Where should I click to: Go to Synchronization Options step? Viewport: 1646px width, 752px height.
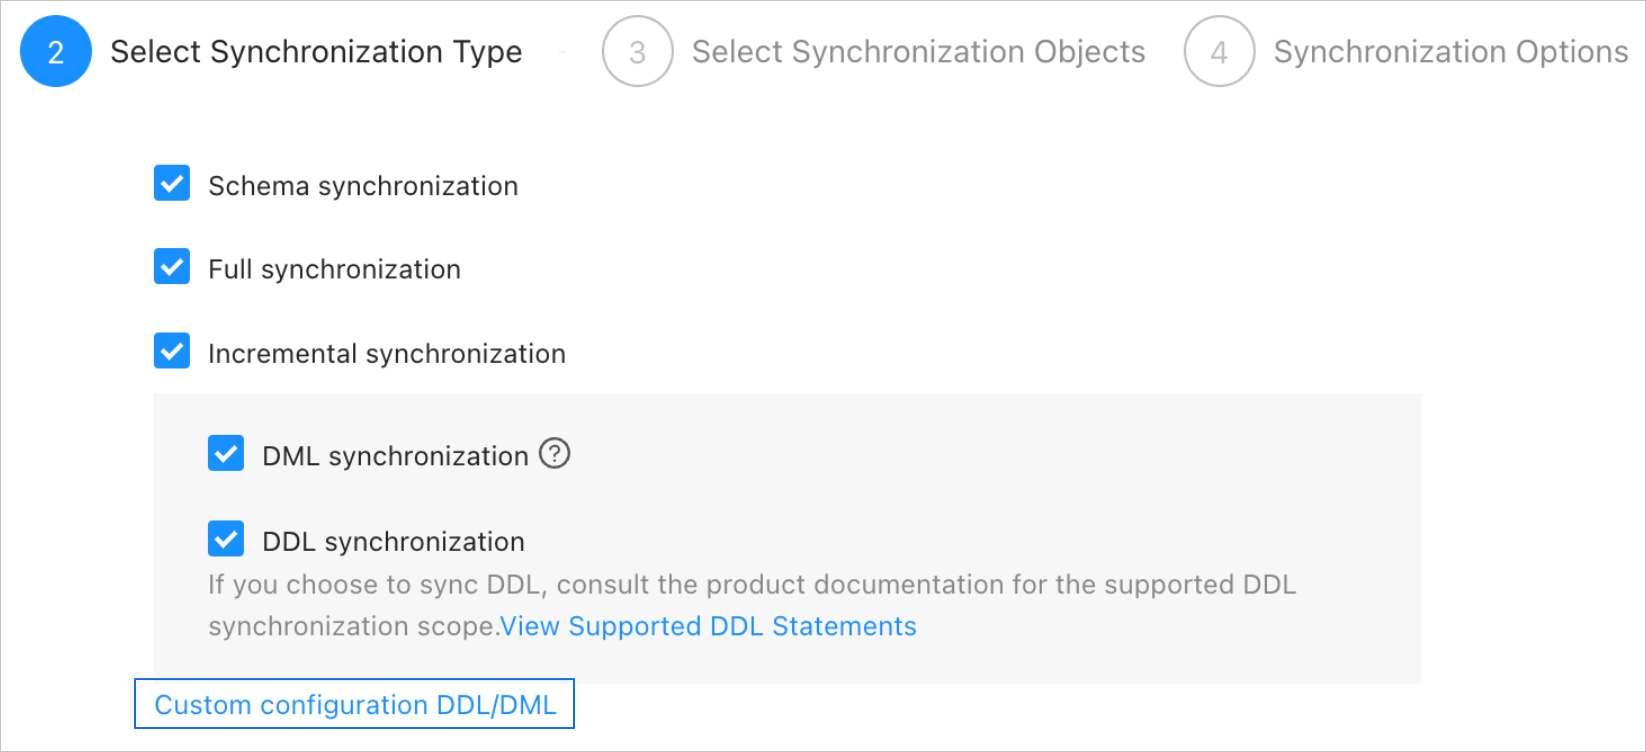(1450, 52)
